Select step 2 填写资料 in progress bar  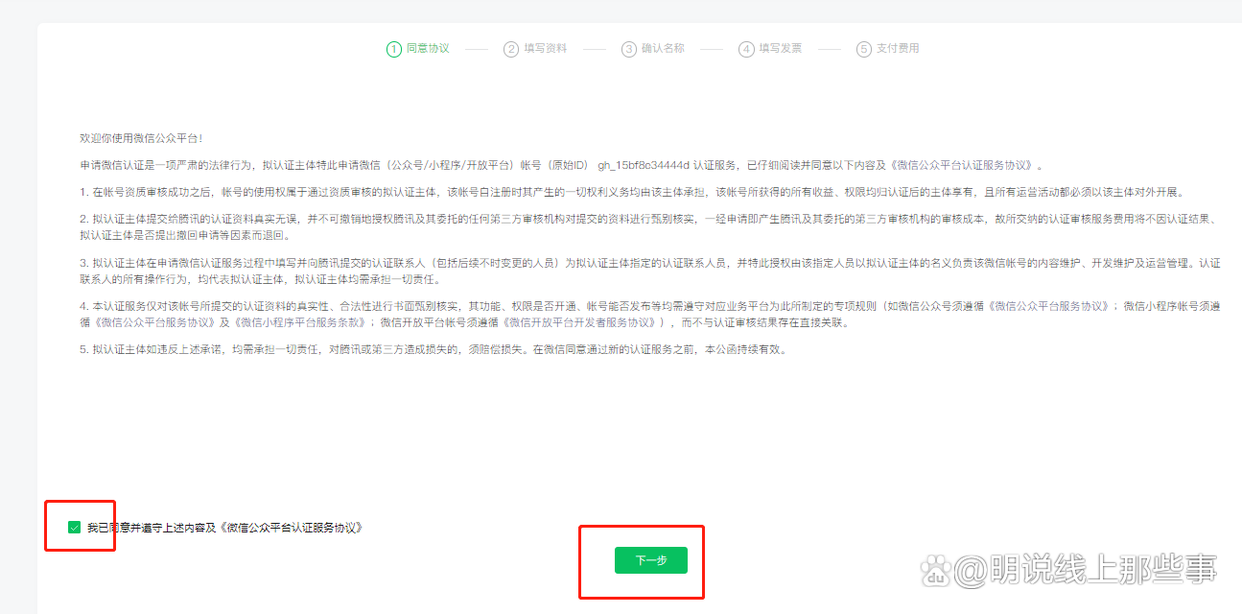535,48
